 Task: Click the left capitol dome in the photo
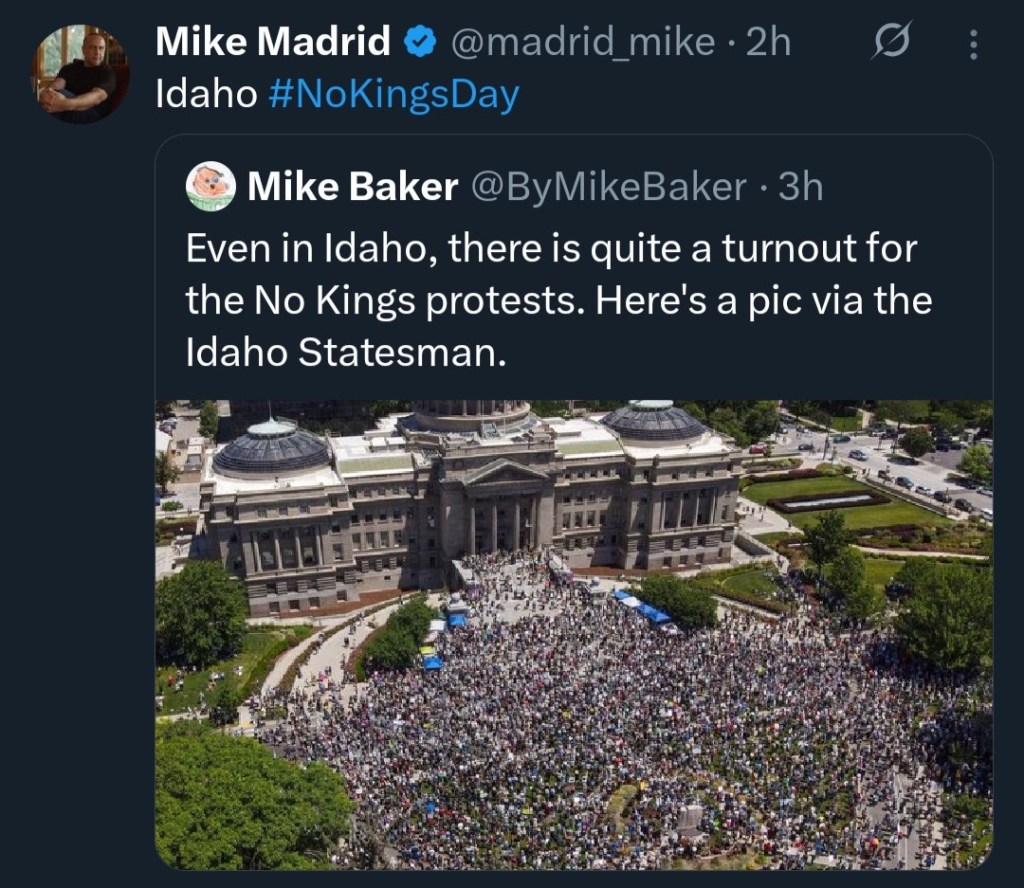272,448
